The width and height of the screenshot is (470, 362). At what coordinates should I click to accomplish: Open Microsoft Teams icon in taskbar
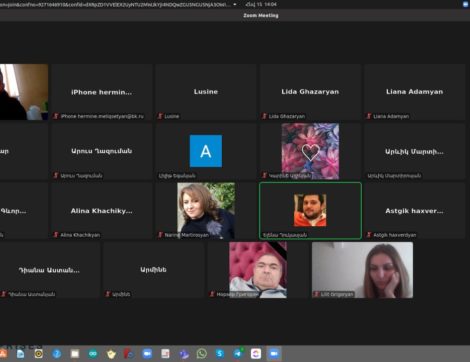pos(183,353)
